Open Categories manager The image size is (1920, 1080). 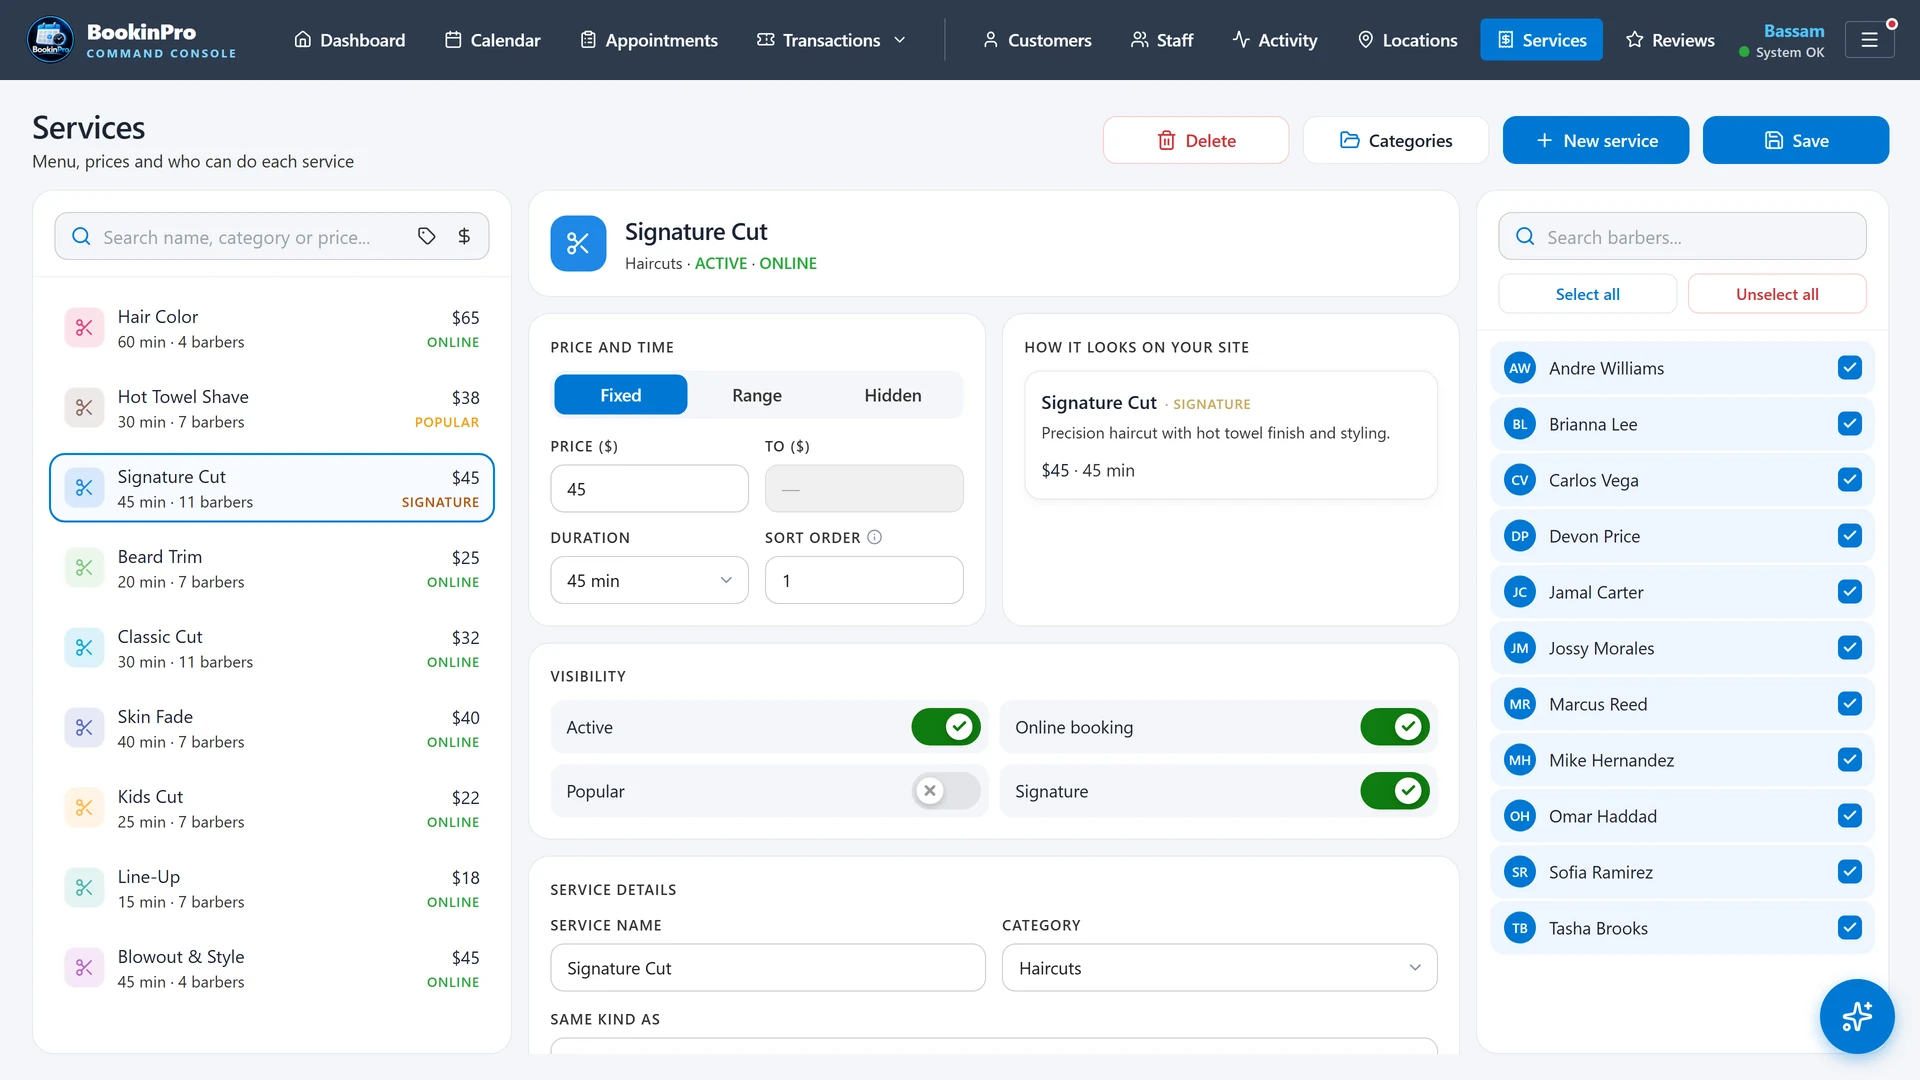pos(1396,140)
